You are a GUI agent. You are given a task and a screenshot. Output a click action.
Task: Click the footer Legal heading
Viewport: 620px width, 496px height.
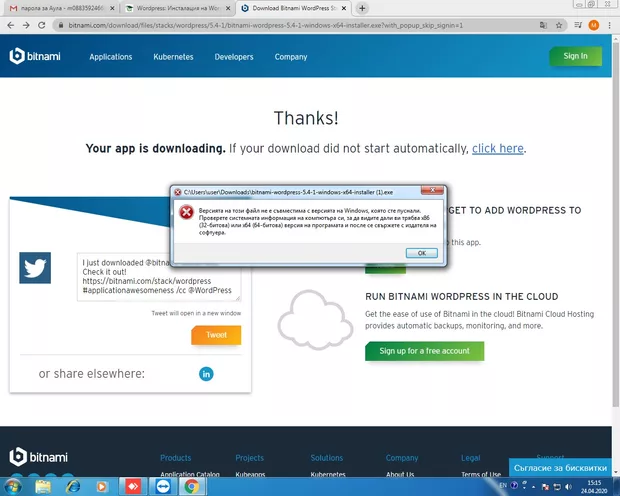pos(471,458)
